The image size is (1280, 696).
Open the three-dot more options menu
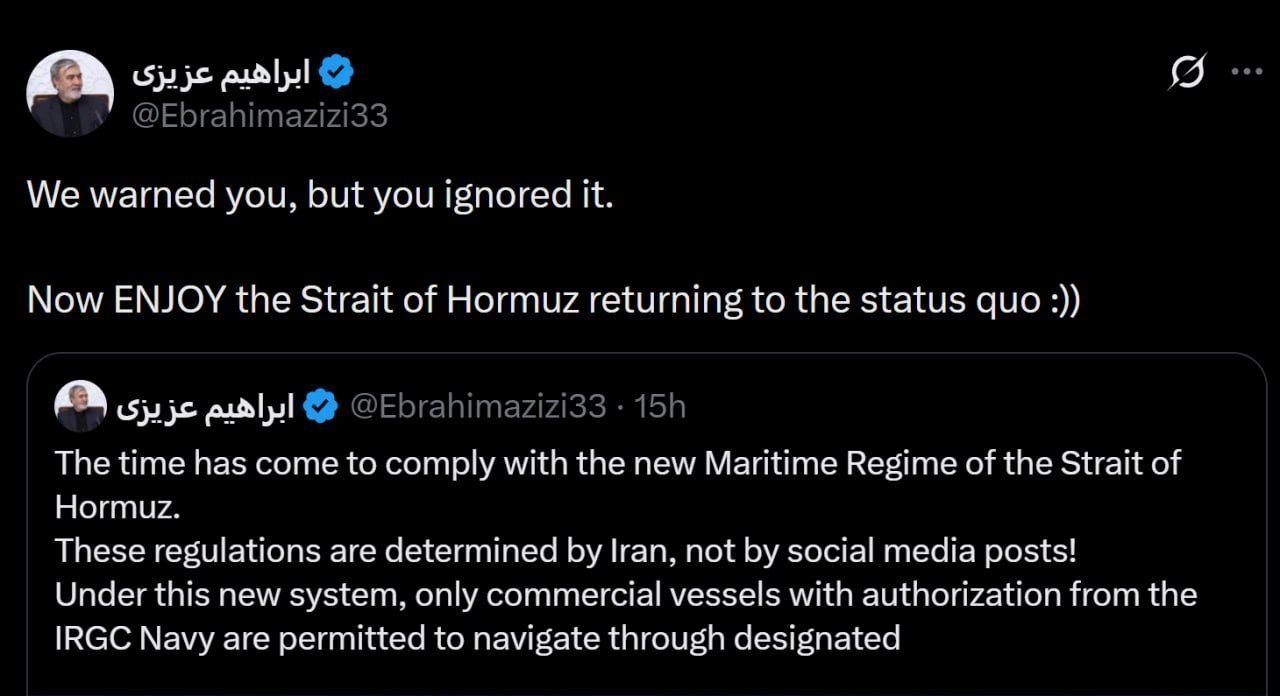1246,71
